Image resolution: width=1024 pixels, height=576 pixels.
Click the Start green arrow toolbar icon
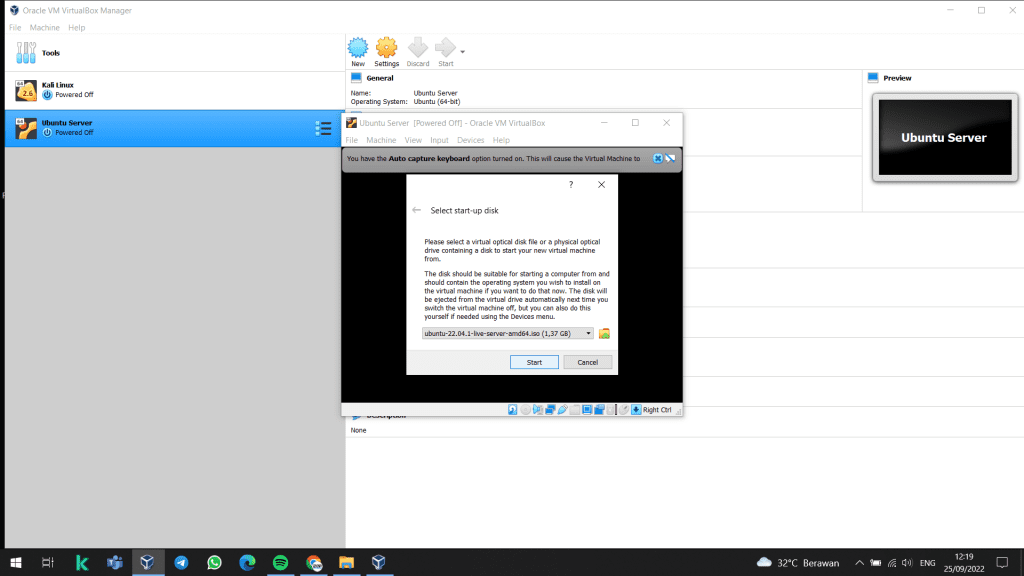point(445,49)
